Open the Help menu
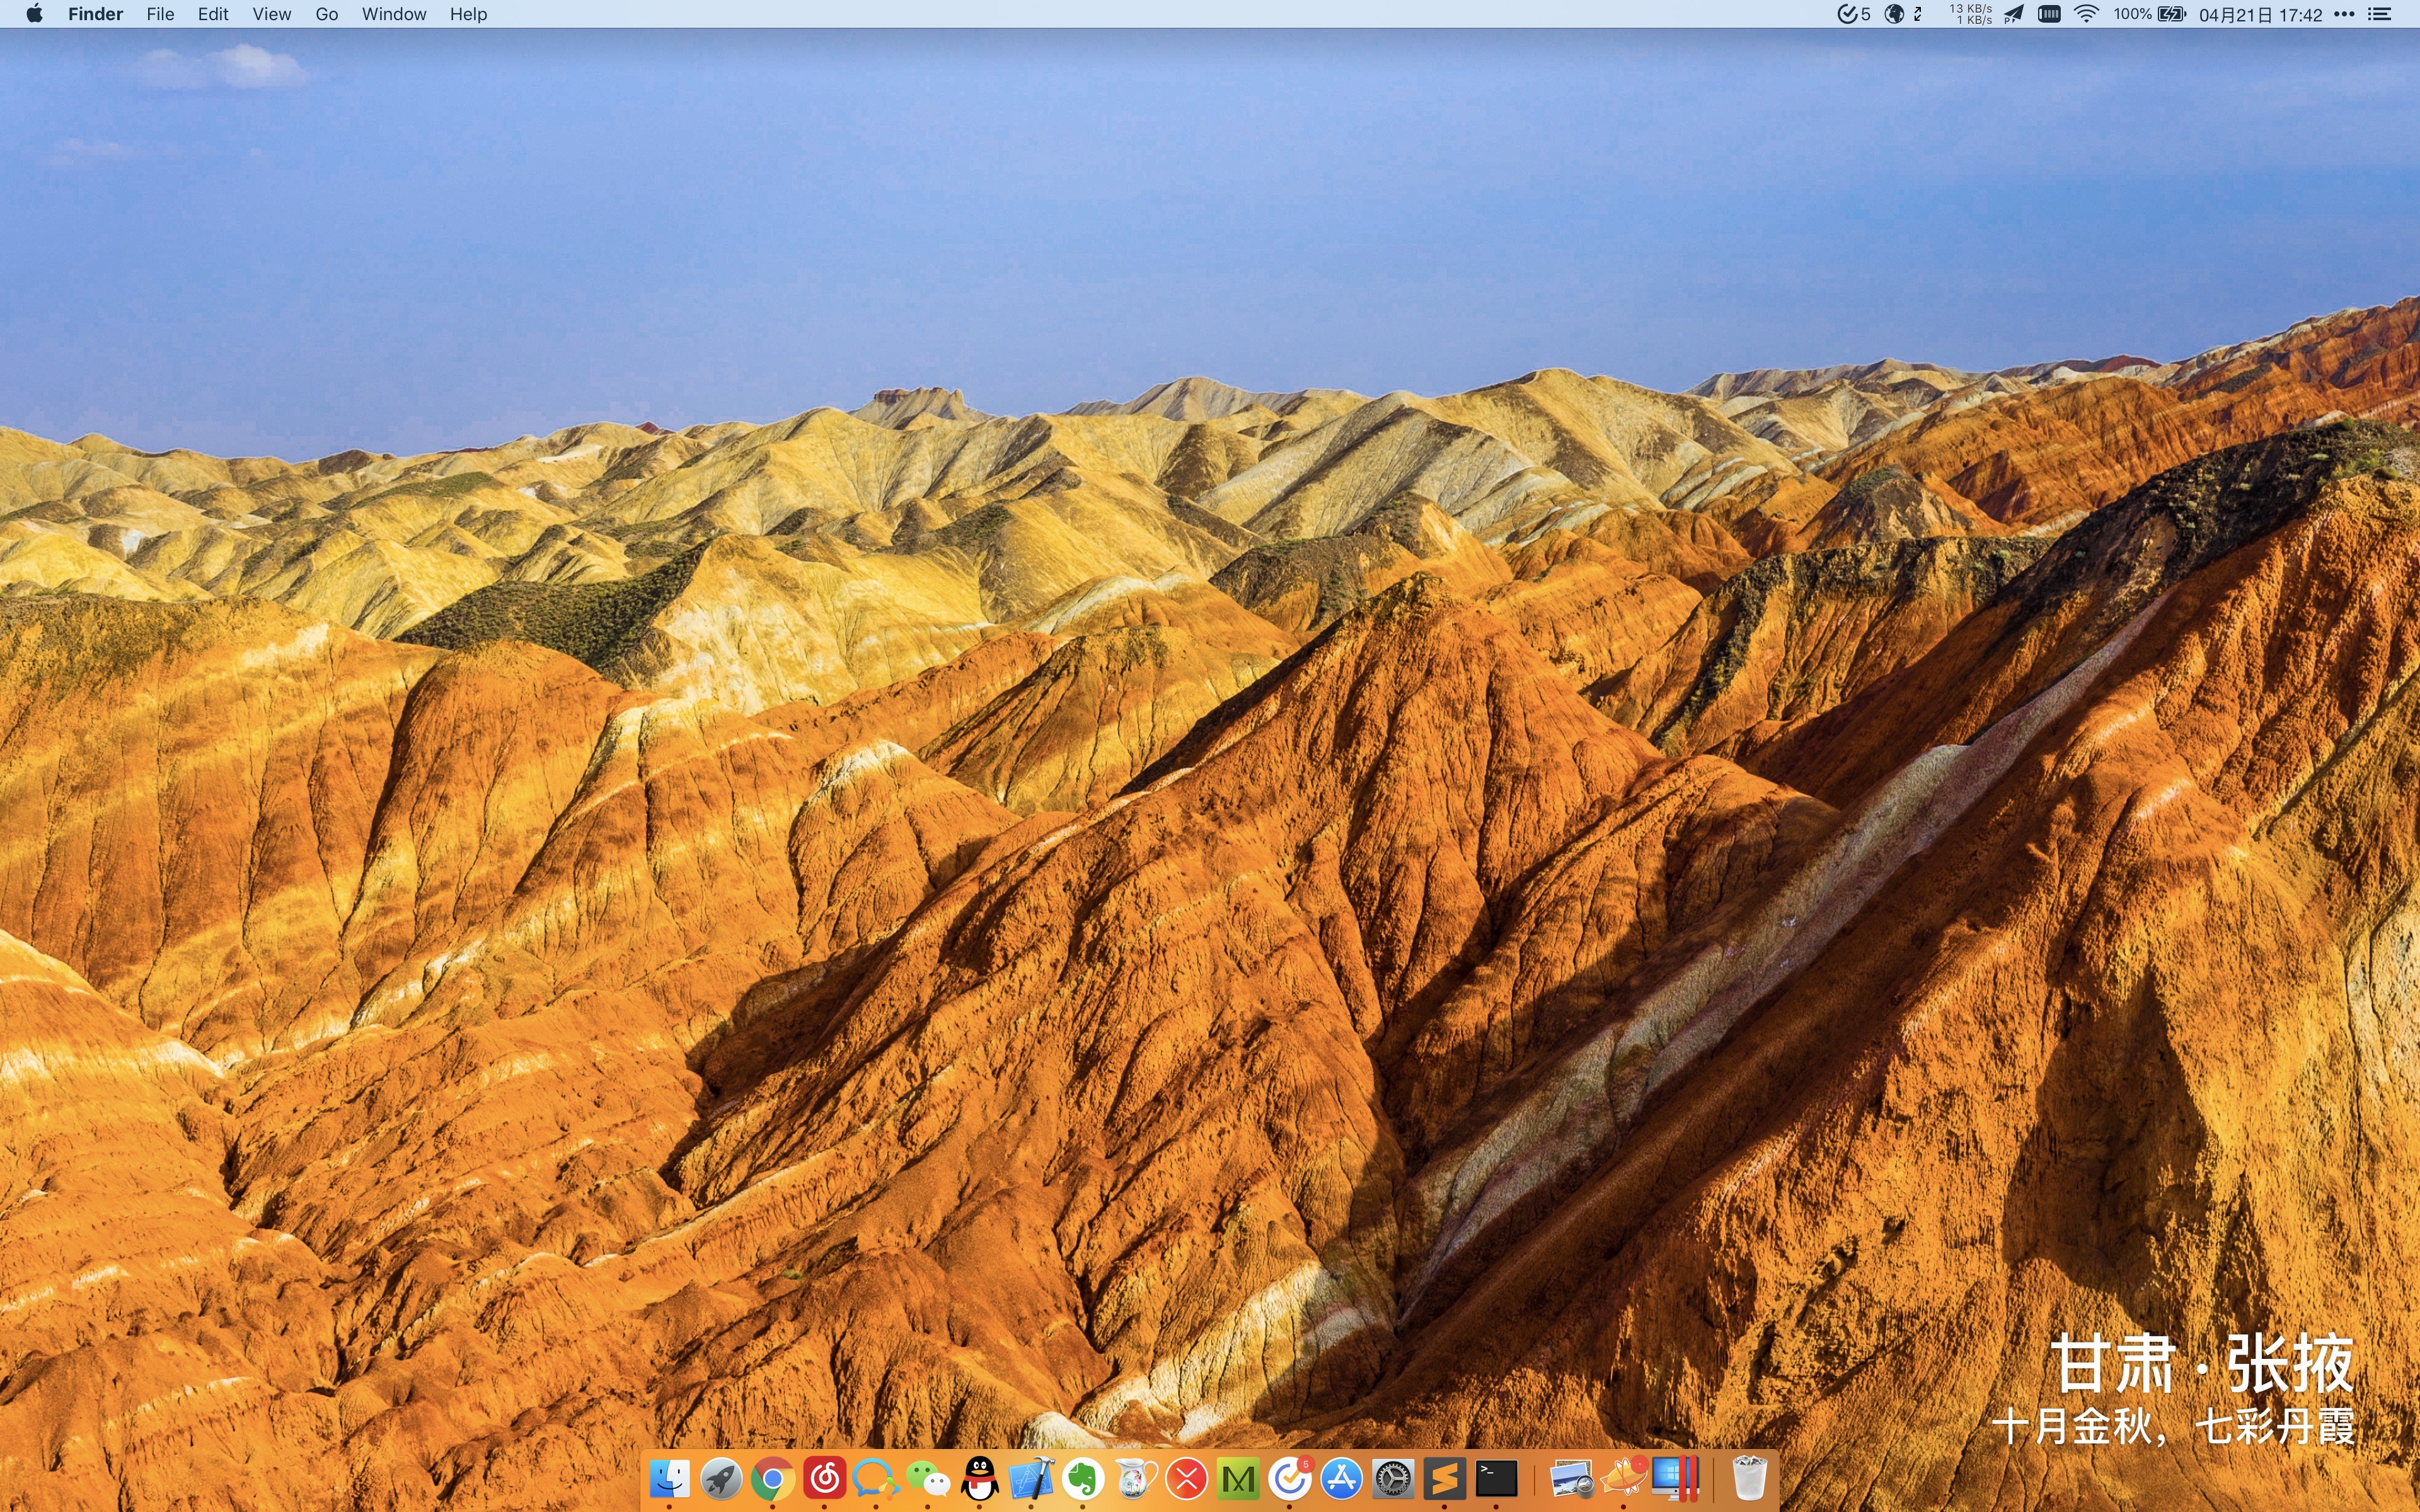 click(468, 14)
